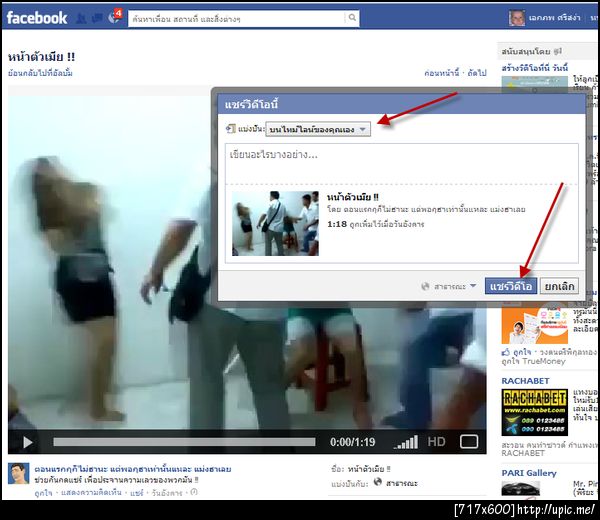Screen dimensions: 600x520
Task: Adjust the video volume bars
Action: click(406, 442)
